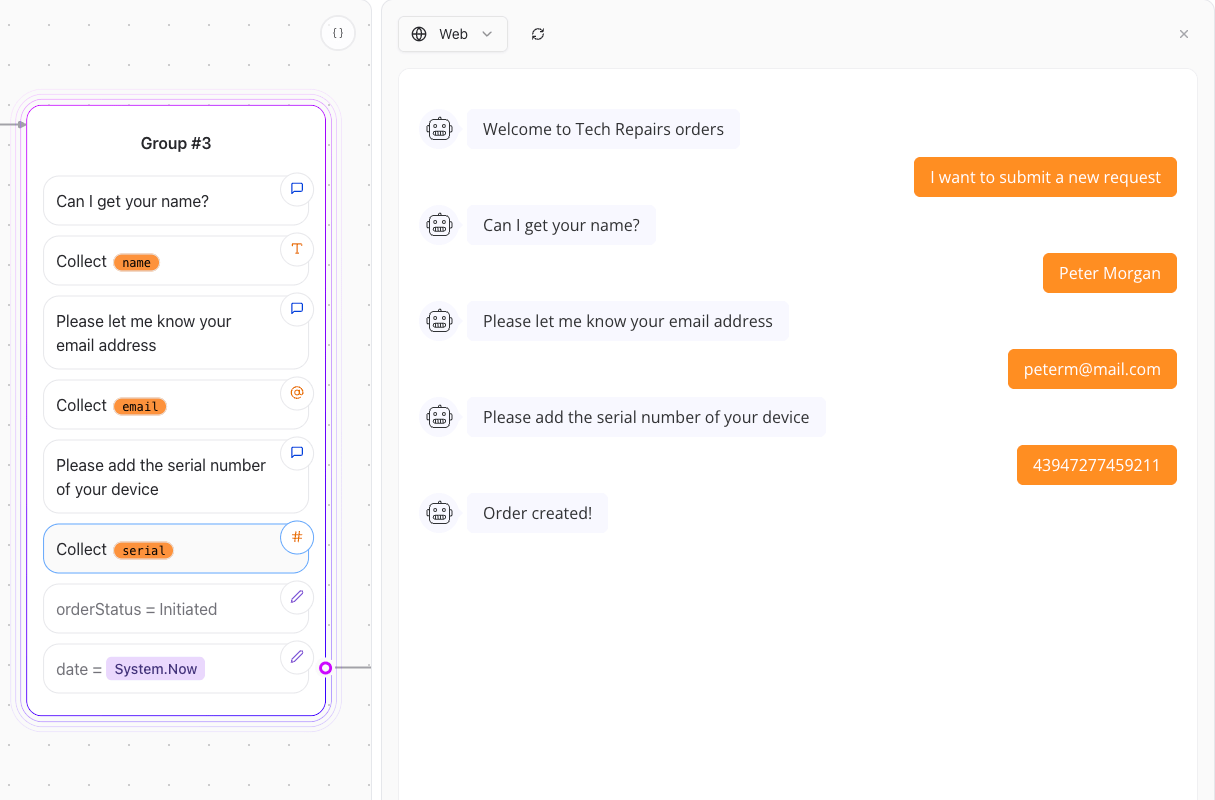Click the Group #3 output connector dot
This screenshot has height=800, width=1215.
pyautogui.click(x=325, y=667)
